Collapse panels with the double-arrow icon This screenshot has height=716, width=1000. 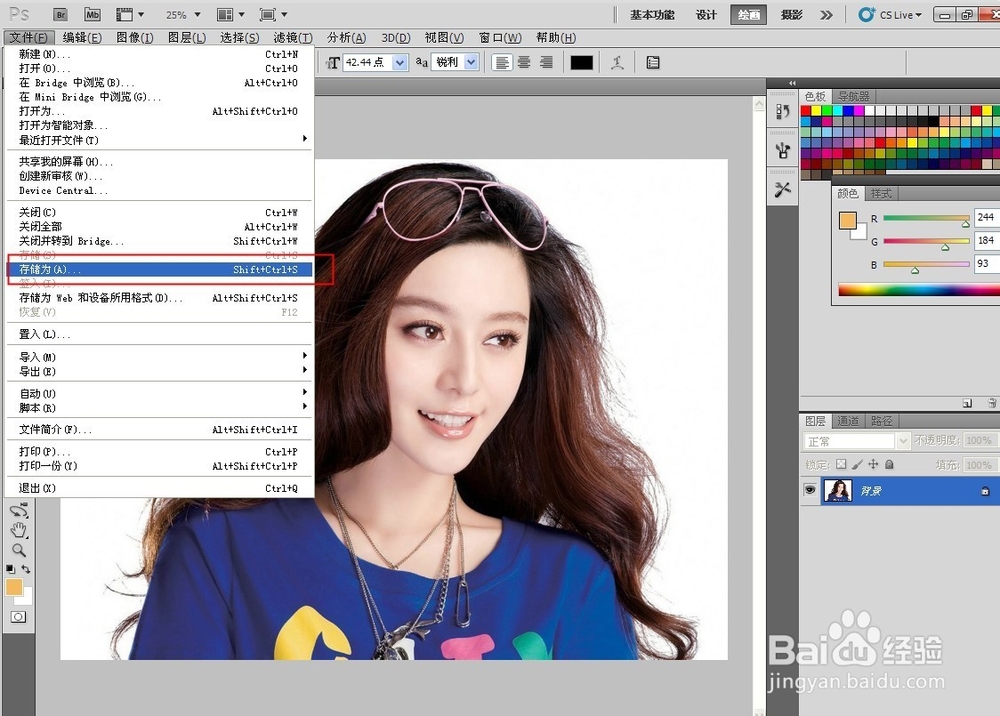coord(792,83)
